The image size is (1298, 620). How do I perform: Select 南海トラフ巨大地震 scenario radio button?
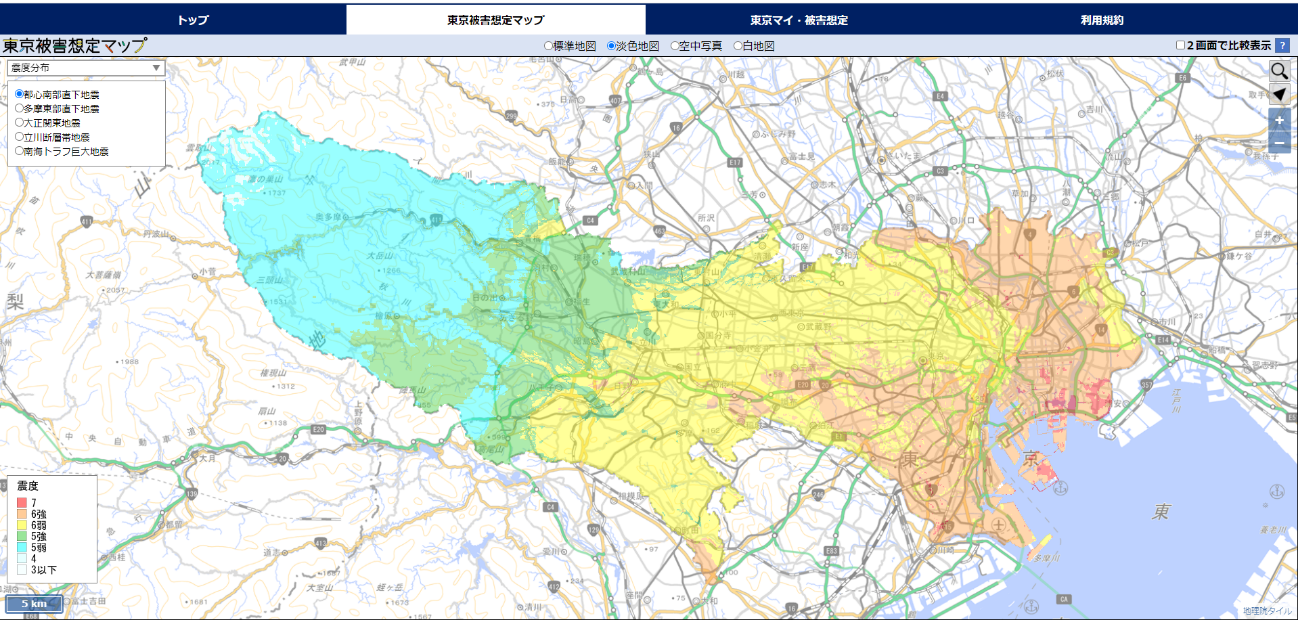pyautogui.click(x=20, y=150)
